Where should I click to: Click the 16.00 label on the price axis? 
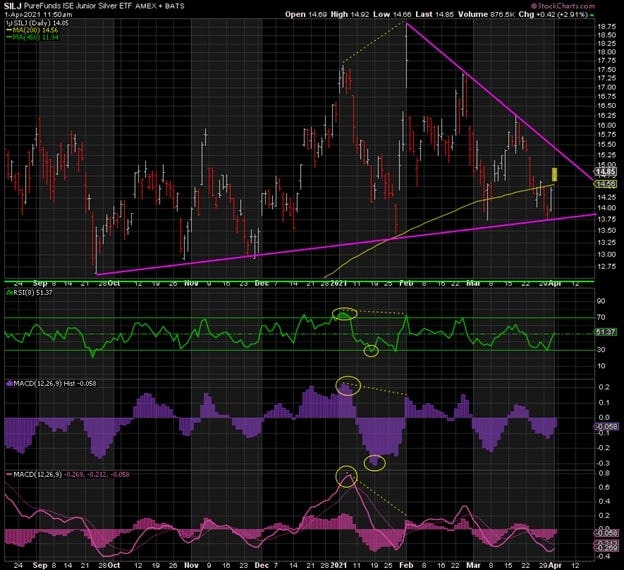[607, 125]
